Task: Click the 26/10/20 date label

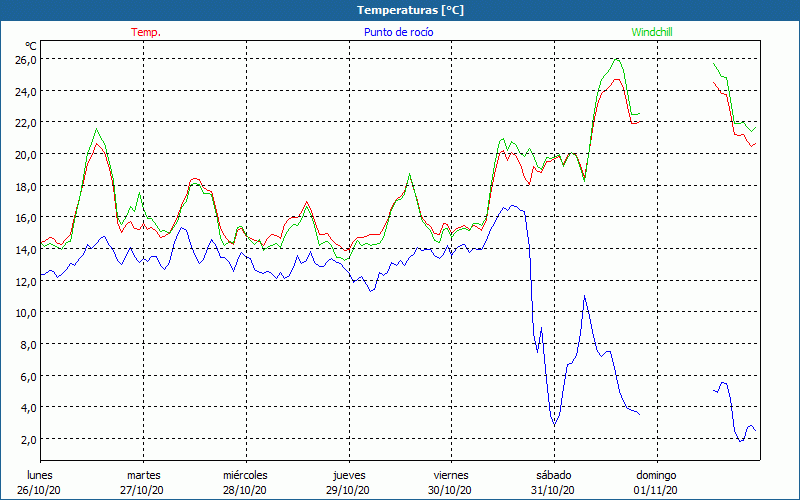Action: point(39,490)
